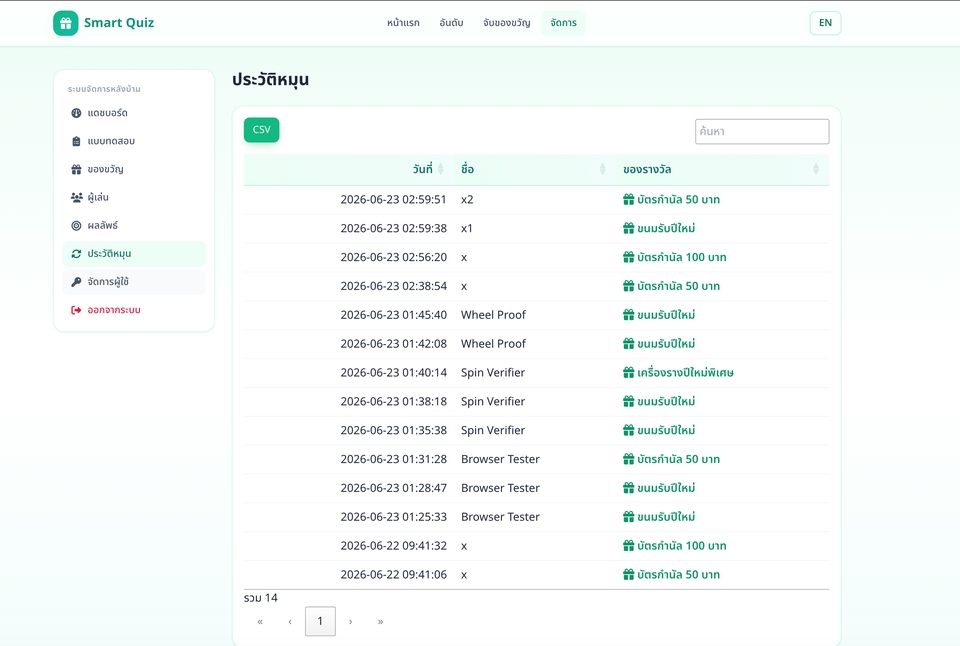This screenshot has width=960, height=646.
Task: Click the รวม 14 total text
Action: (x=261, y=598)
